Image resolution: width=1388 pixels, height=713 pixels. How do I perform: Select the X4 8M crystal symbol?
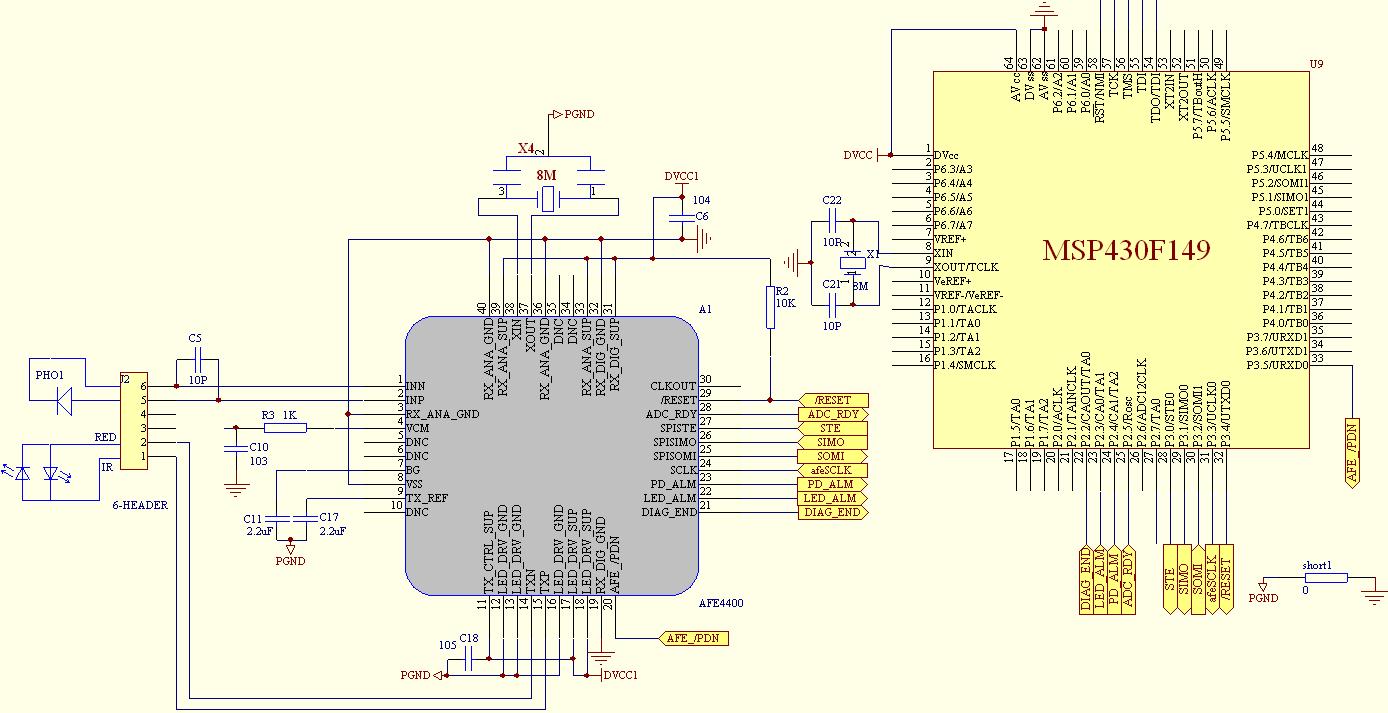pyautogui.click(x=547, y=200)
